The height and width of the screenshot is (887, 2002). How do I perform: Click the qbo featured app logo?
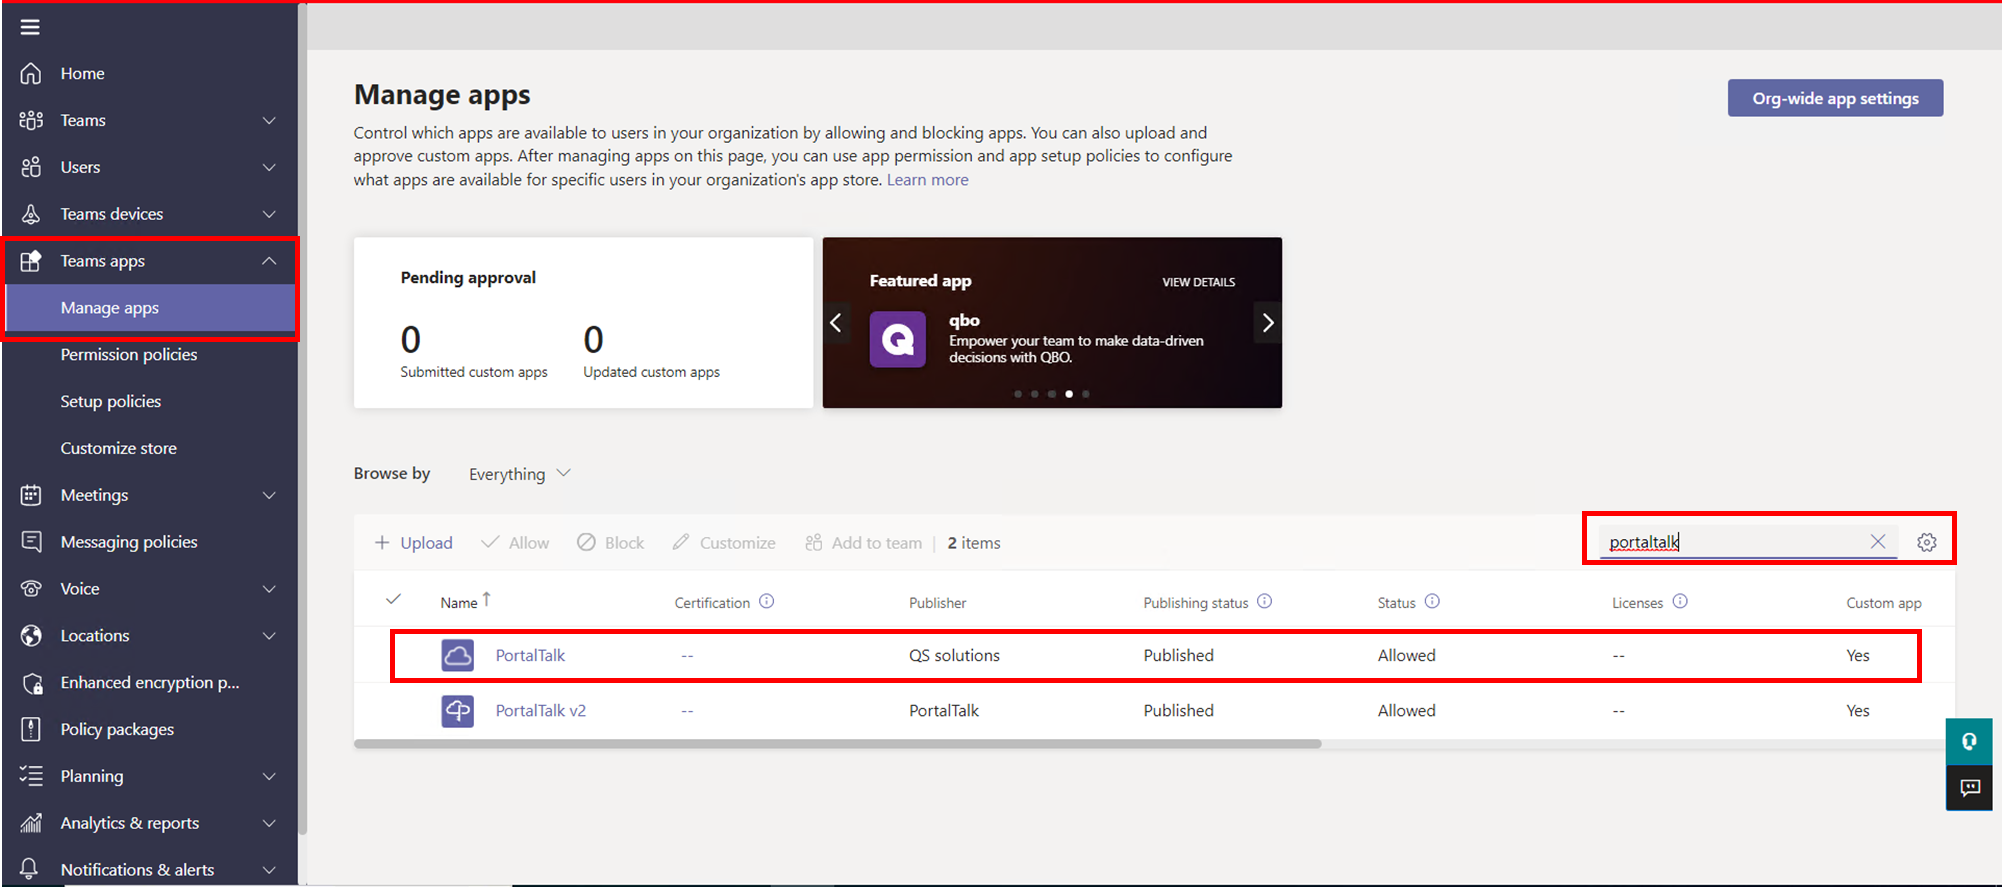[x=898, y=340]
